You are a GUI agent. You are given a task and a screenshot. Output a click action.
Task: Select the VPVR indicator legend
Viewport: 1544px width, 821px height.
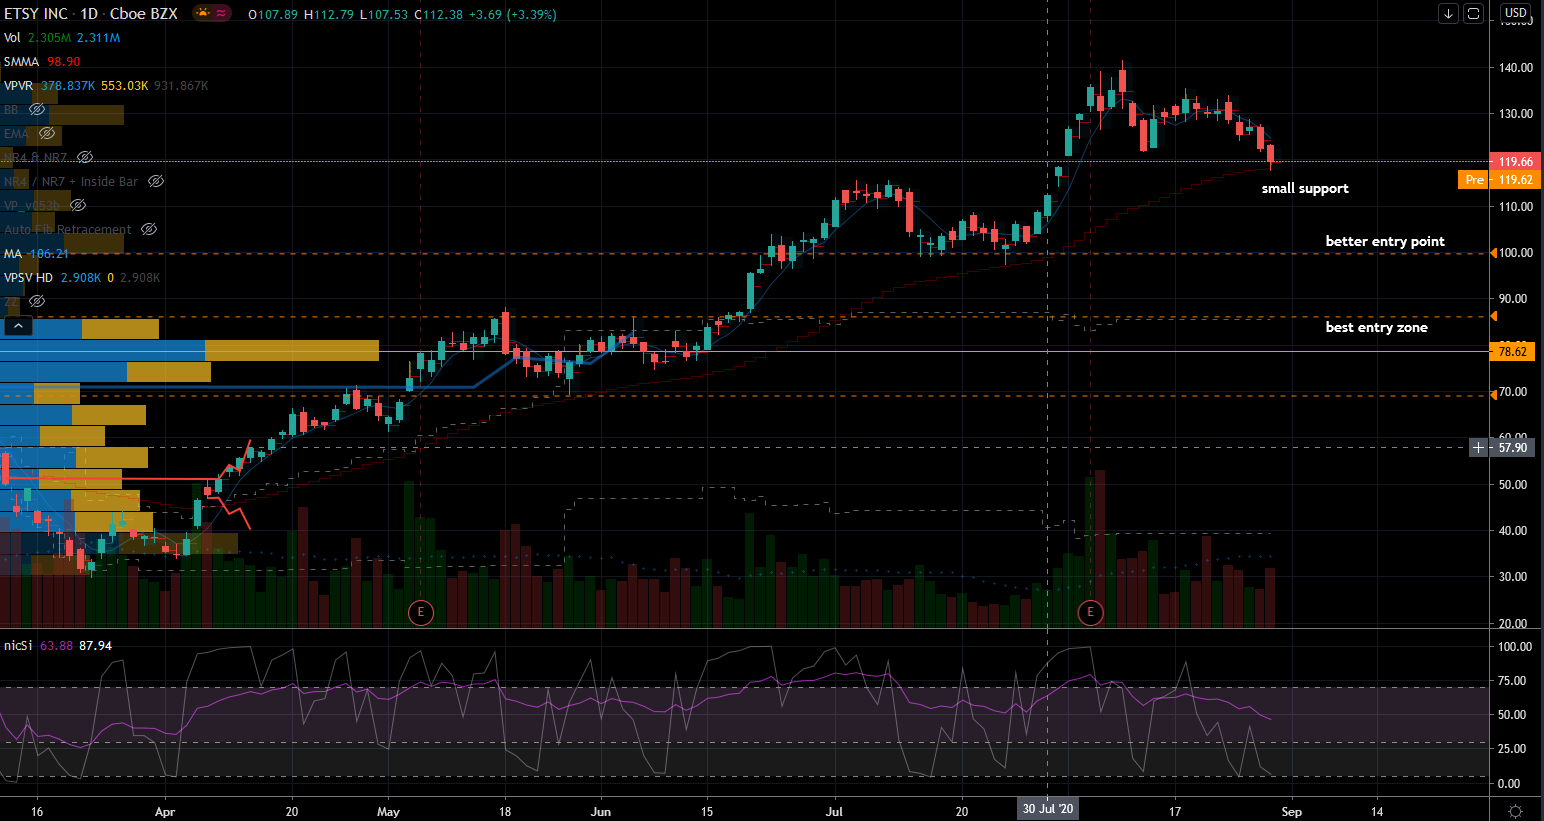(18, 85)
